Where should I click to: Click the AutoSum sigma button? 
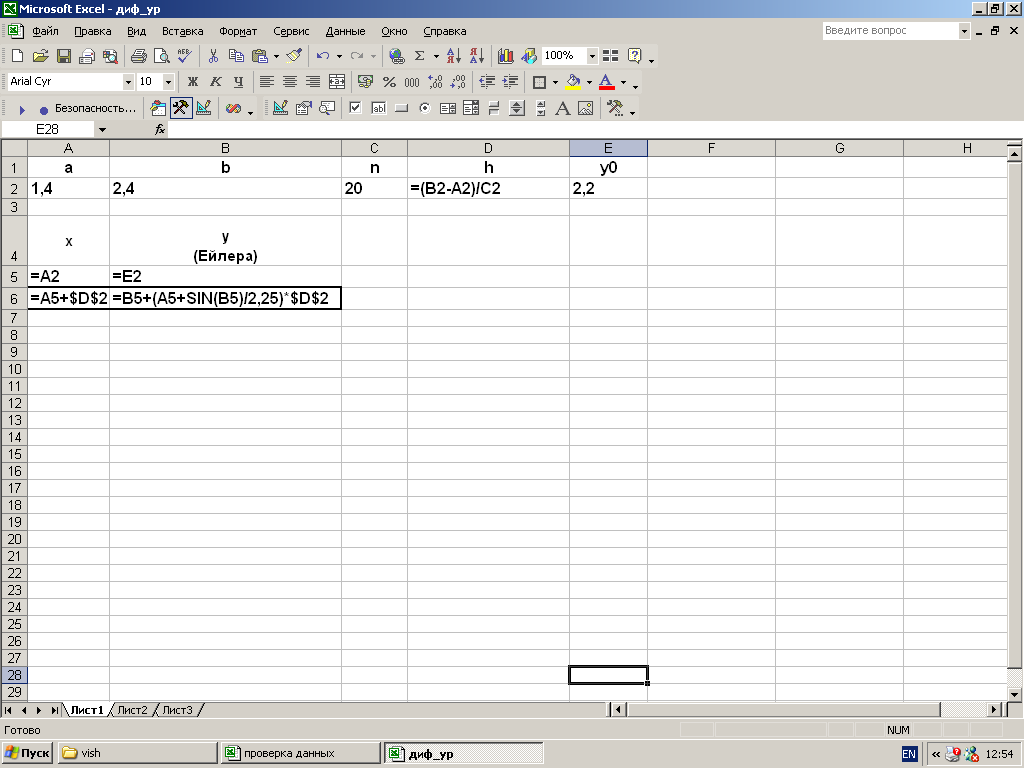point(419,56)
